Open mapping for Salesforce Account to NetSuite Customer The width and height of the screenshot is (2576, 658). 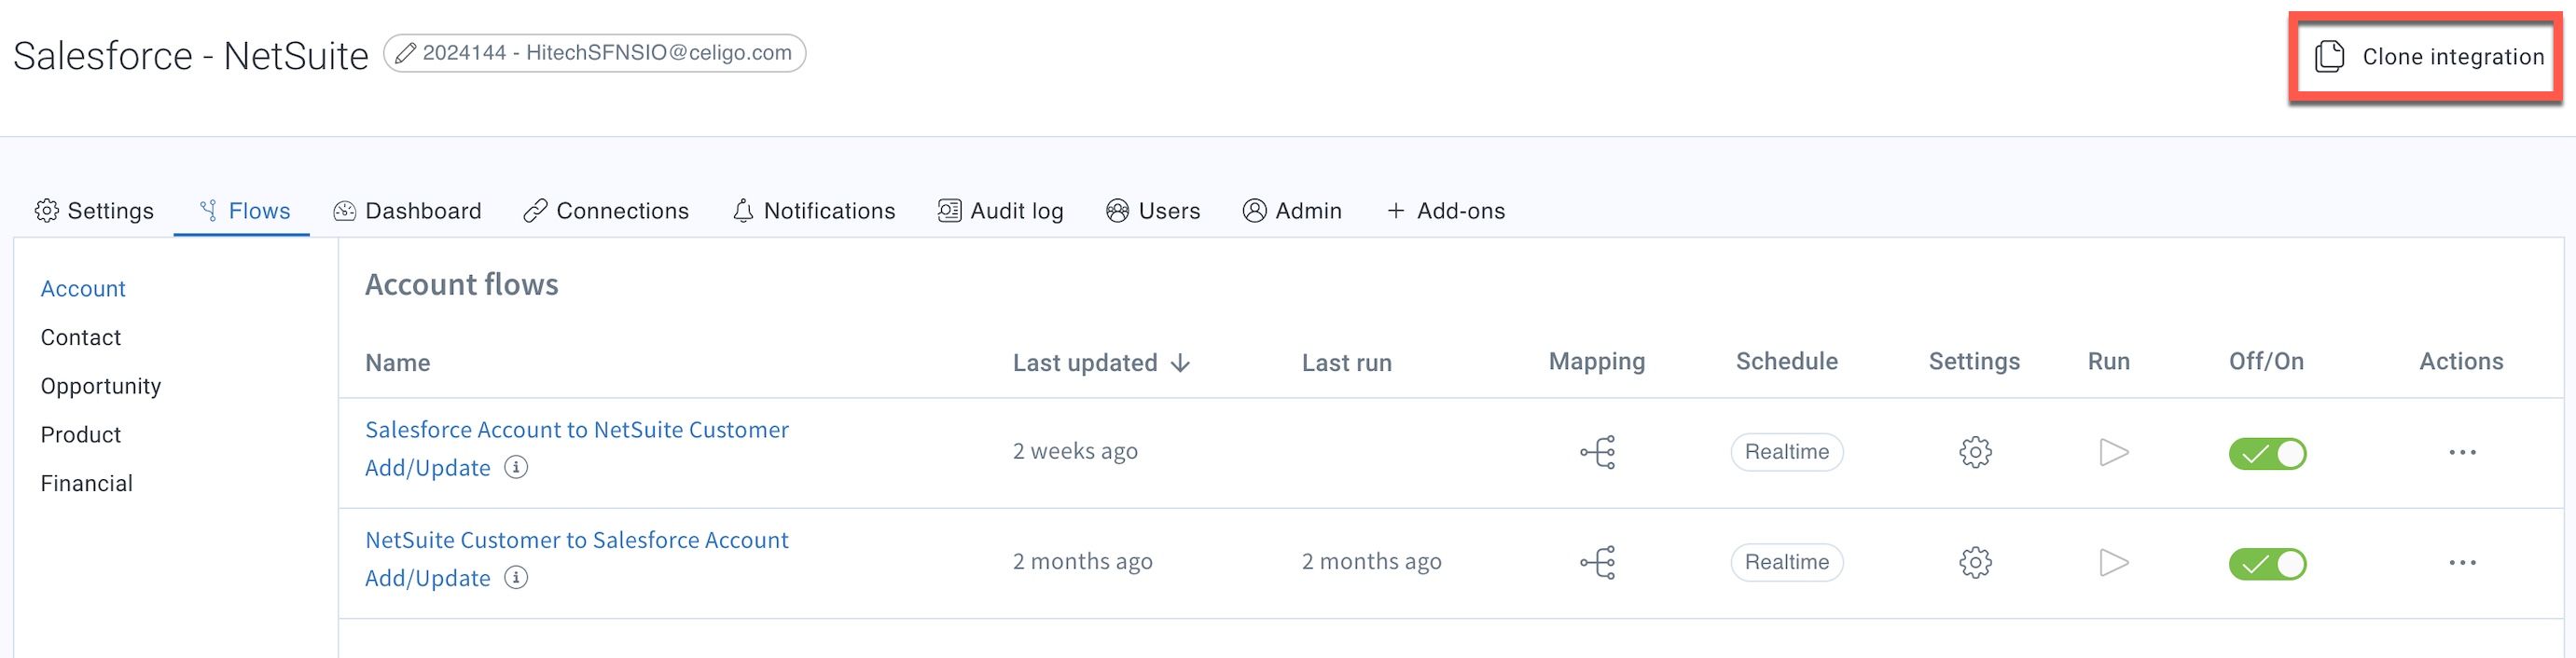point(1598,452)
